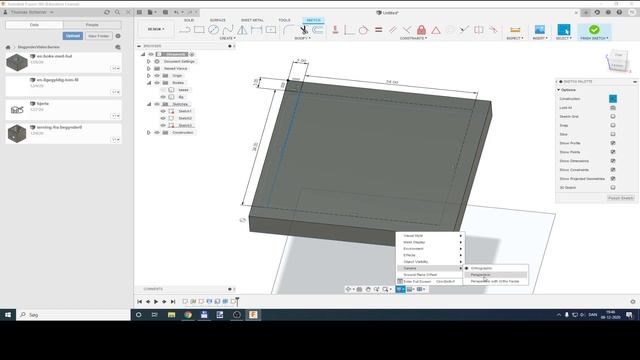Open the People tab in data panel
640x360 pixels.
tap(92, 25)
